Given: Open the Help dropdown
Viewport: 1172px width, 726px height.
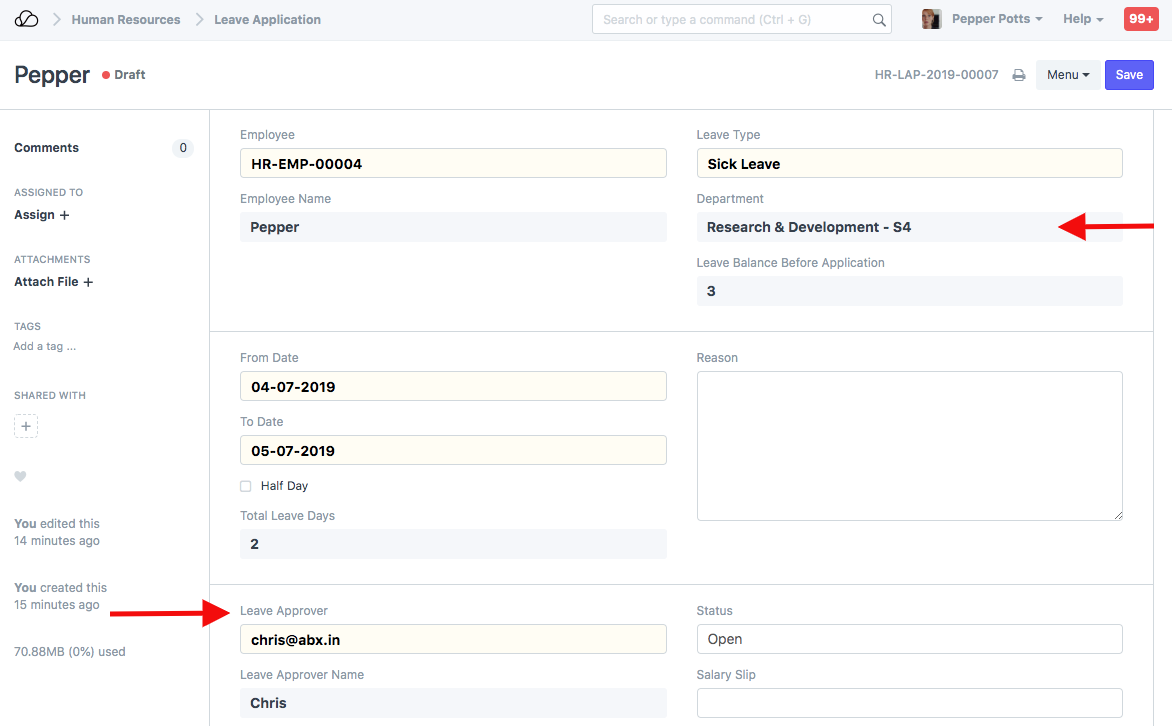Looking at the screenshot, I should (x=1083, y=19).
